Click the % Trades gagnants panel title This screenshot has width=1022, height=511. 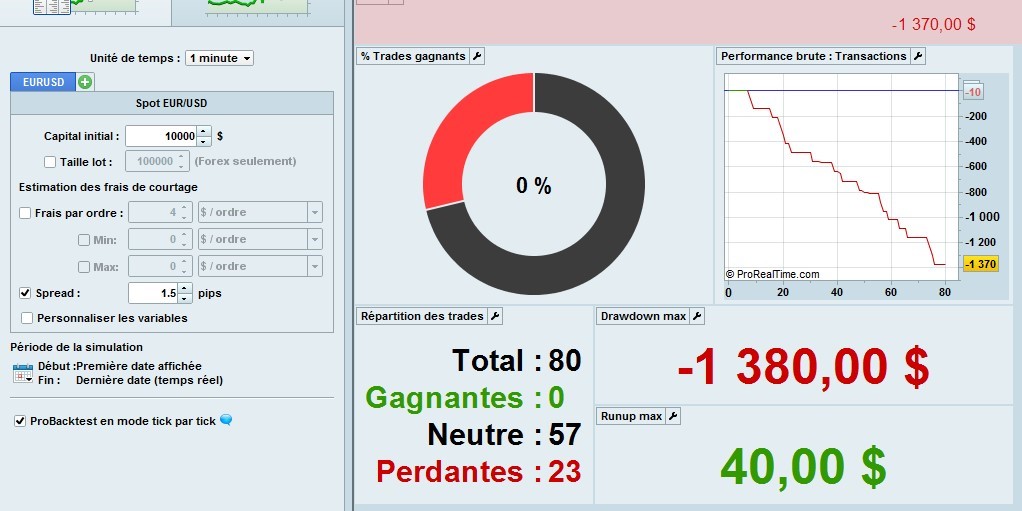(413, 56)
